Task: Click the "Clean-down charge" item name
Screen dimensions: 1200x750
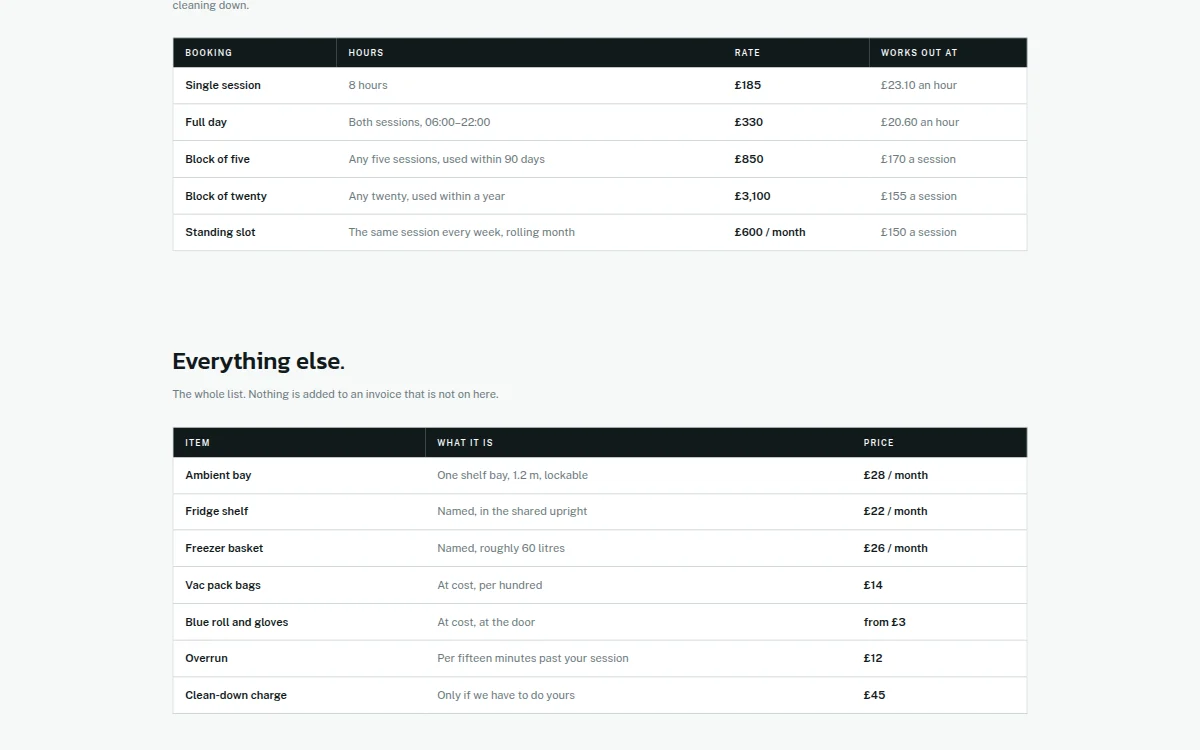Action: click(x=236, y=695)
